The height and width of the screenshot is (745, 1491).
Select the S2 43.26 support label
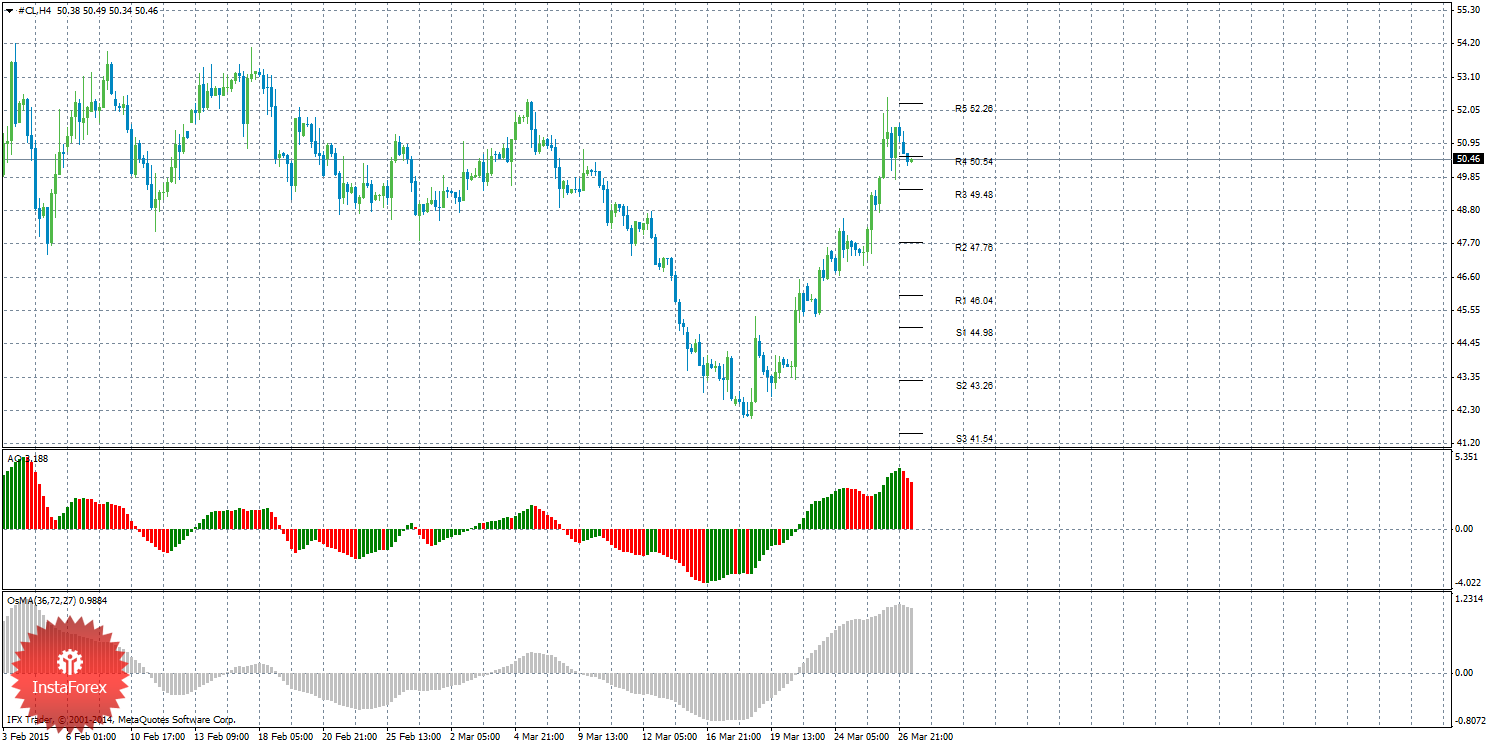click(974, 385)
